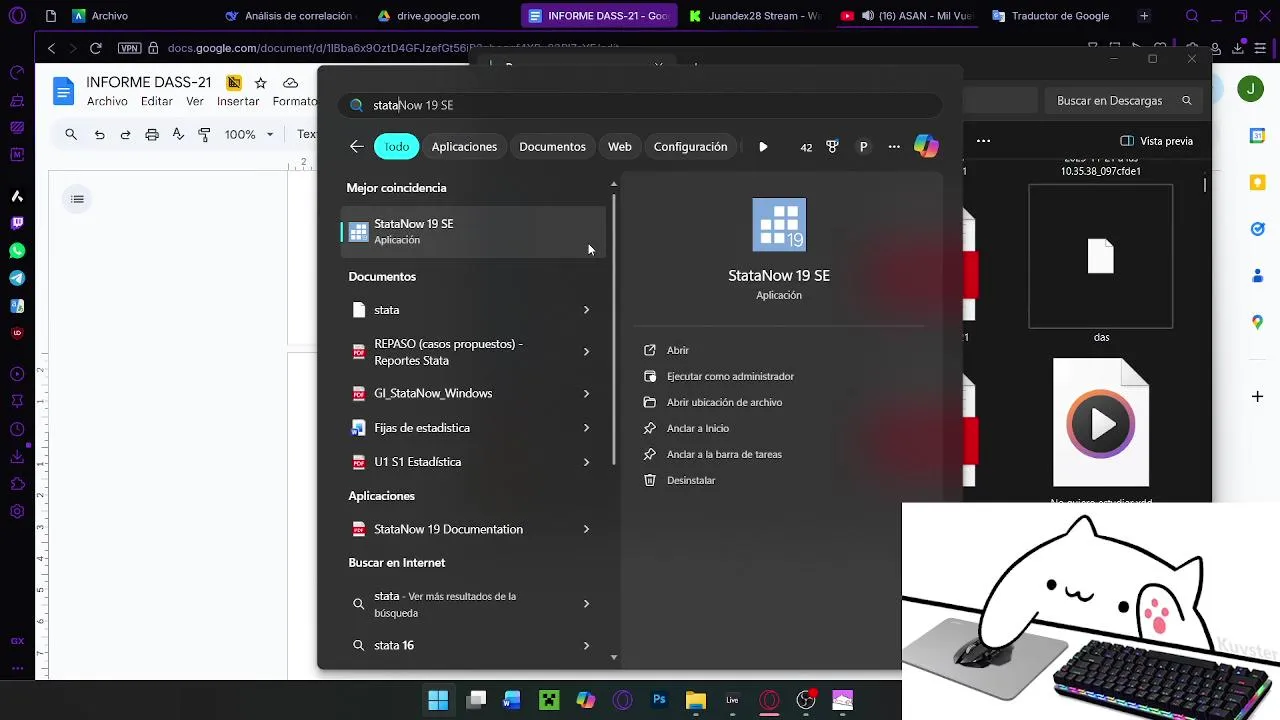Click the P profile icon in search
Viewport: 1280px width, 720px height.
coord(863,147)
